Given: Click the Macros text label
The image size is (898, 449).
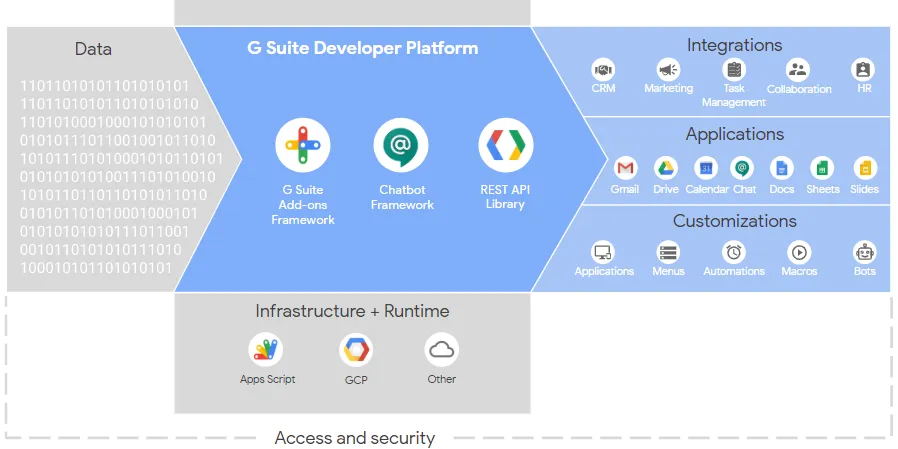Looking at the screenshot, I should point(799,271).
